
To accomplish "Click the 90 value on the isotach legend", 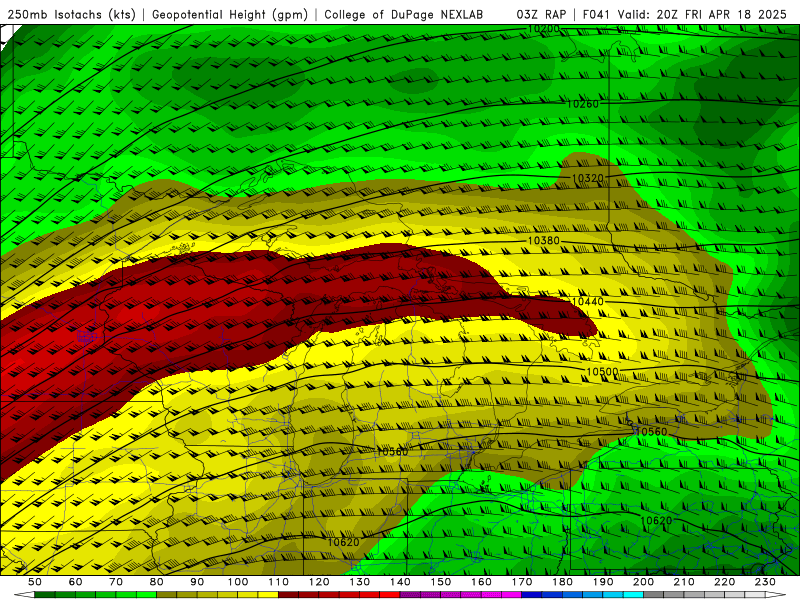I will coord(197,582).
